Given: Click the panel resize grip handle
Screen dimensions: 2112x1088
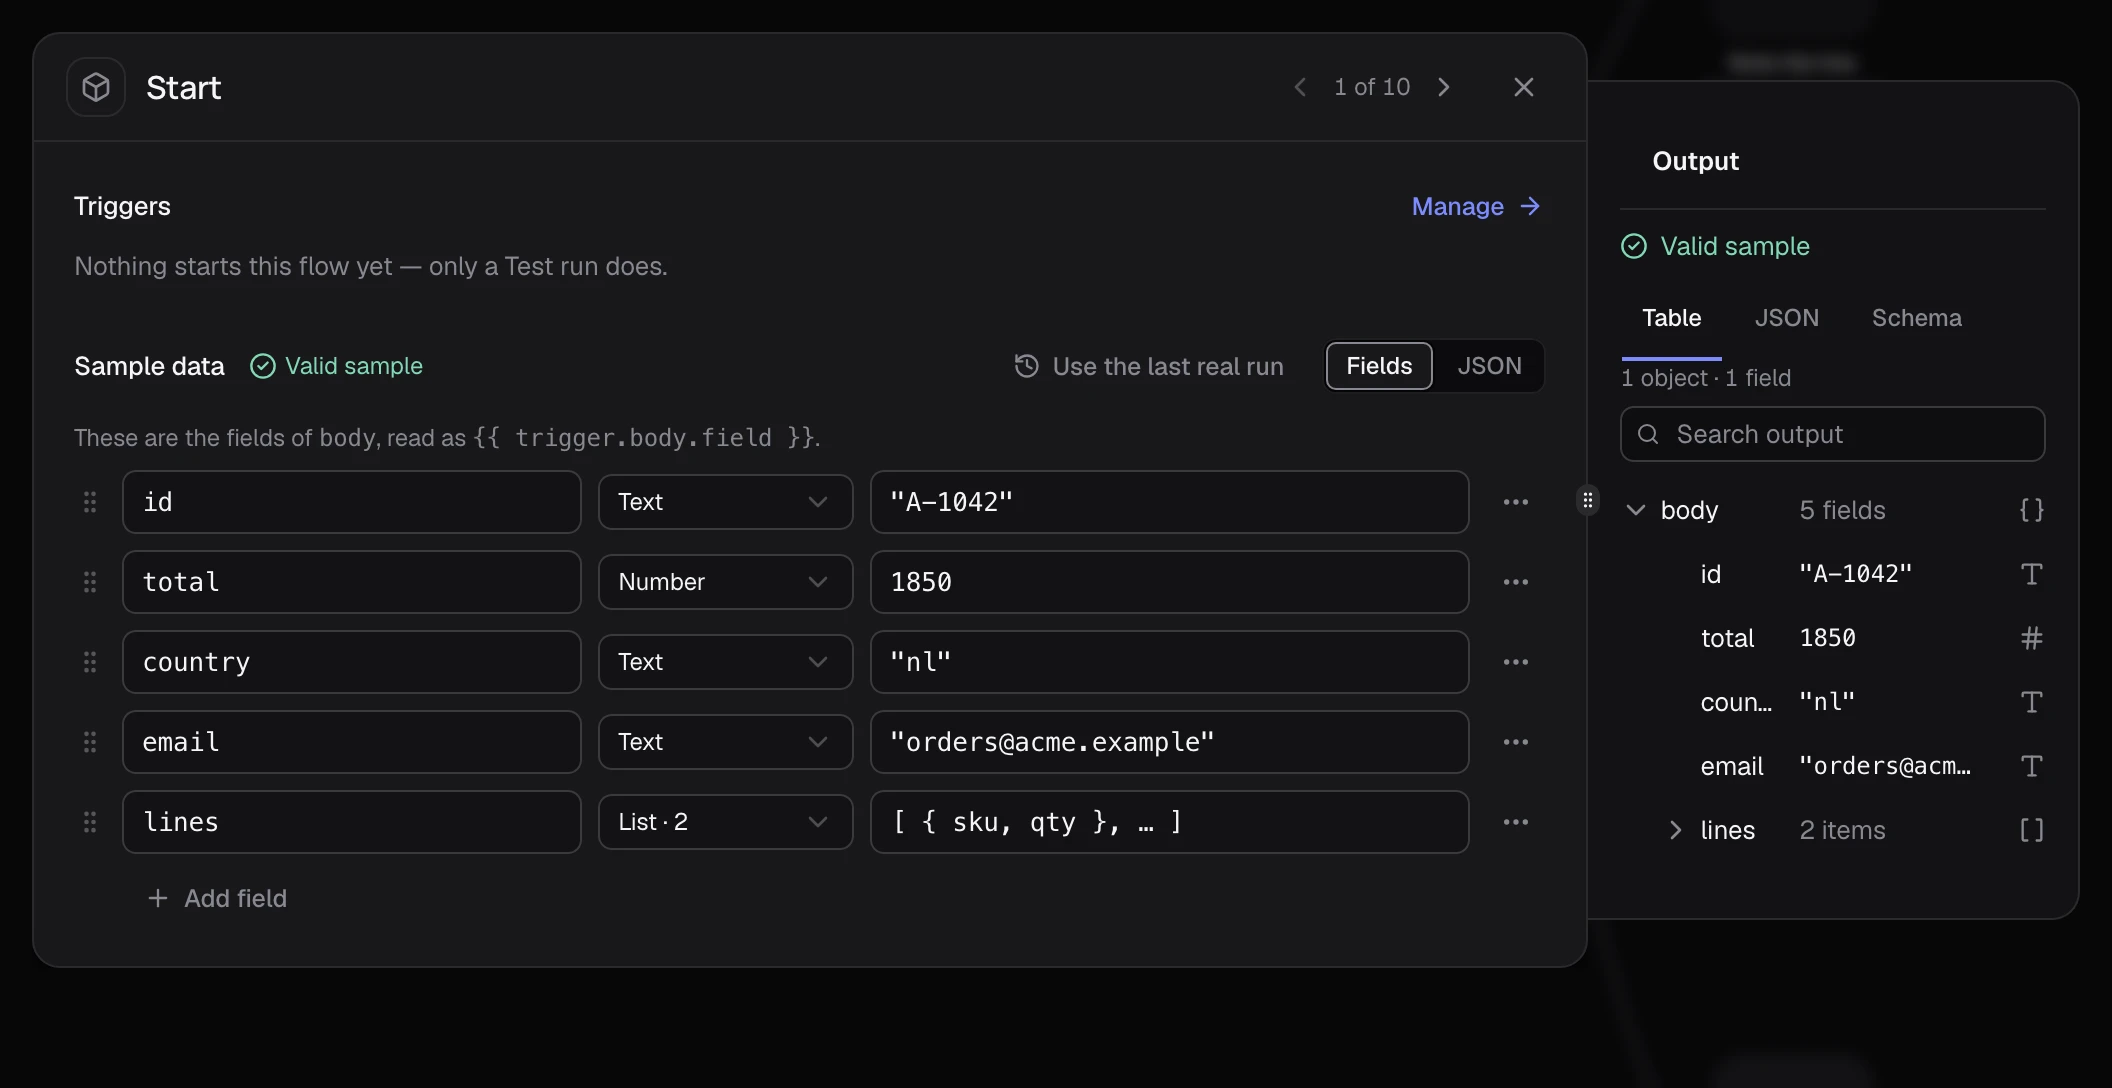Looking at the screenshot, I should pos(1588,500).
